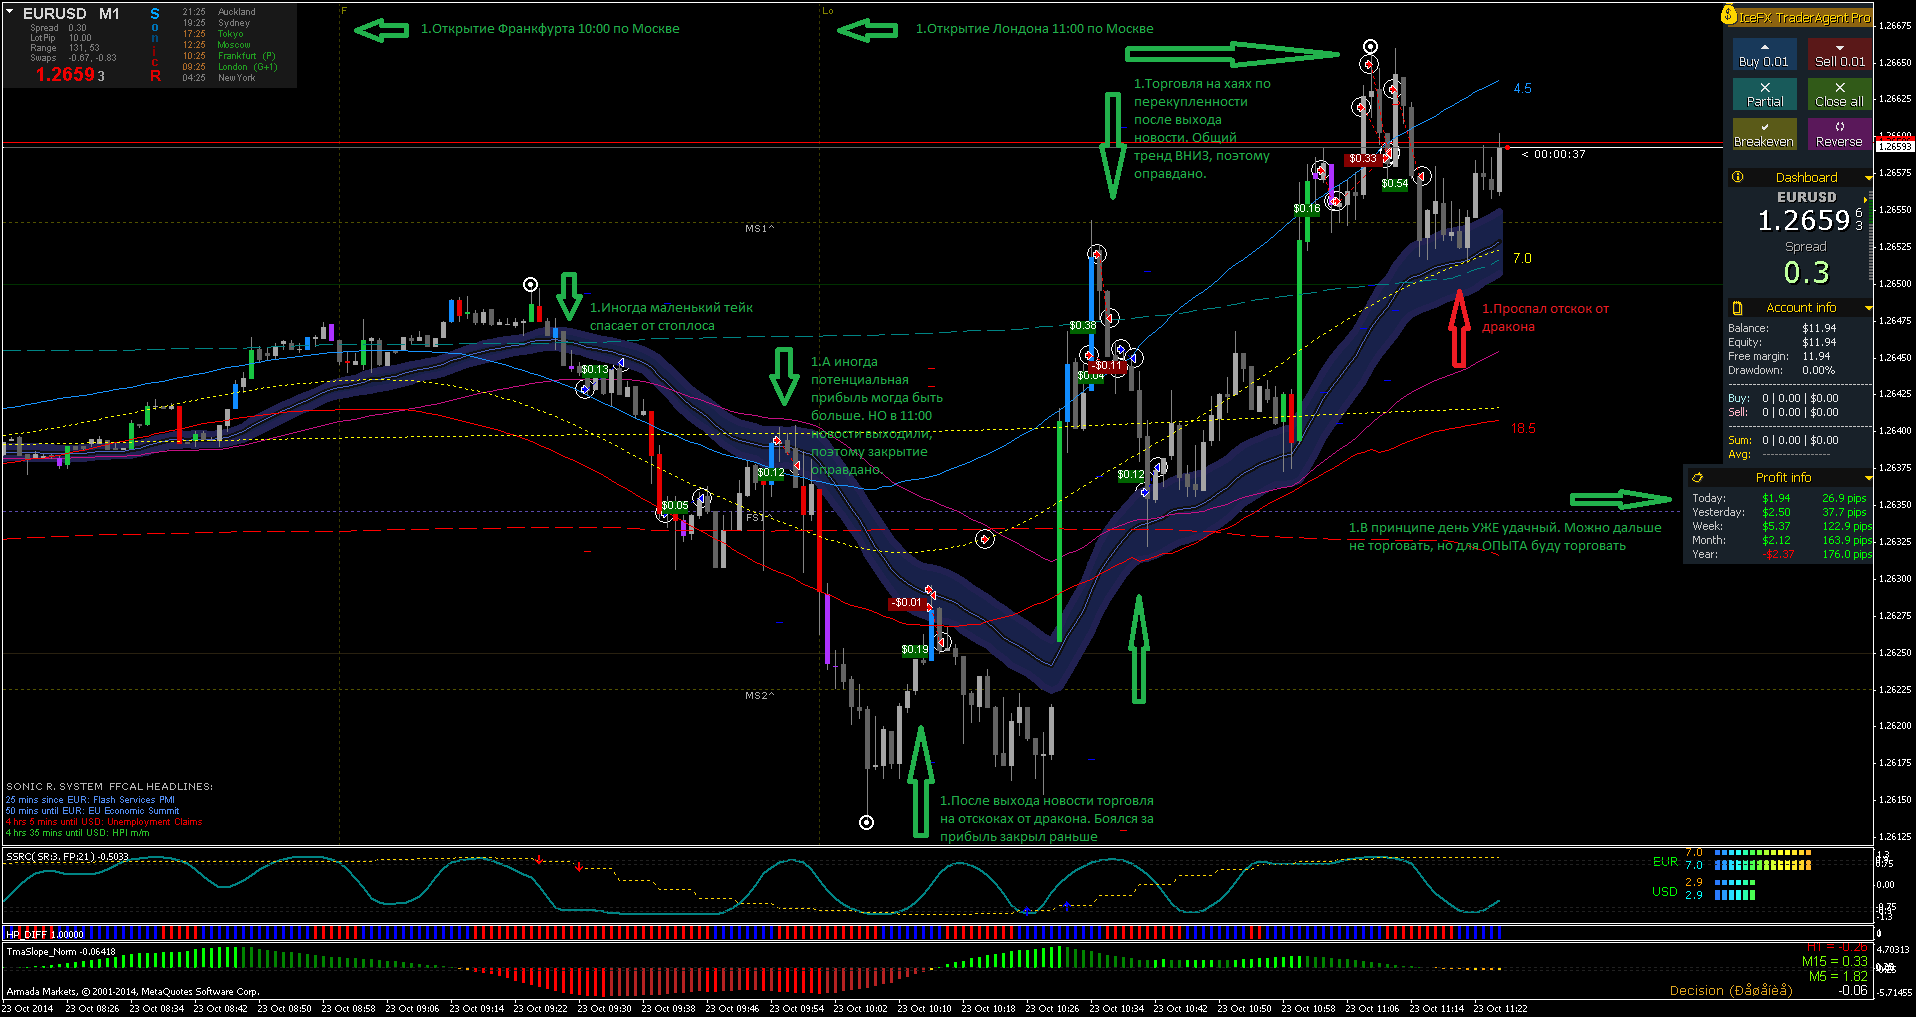Click the session high circle marker at chart top
This screenshot has width=1916, height=1017.
click(1371, 47)
